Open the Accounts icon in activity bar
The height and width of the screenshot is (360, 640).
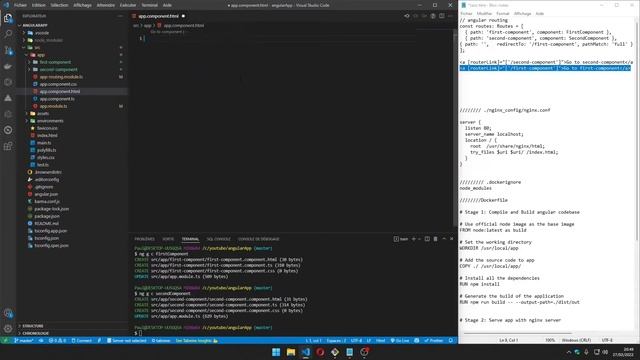[x=8, y=313]
